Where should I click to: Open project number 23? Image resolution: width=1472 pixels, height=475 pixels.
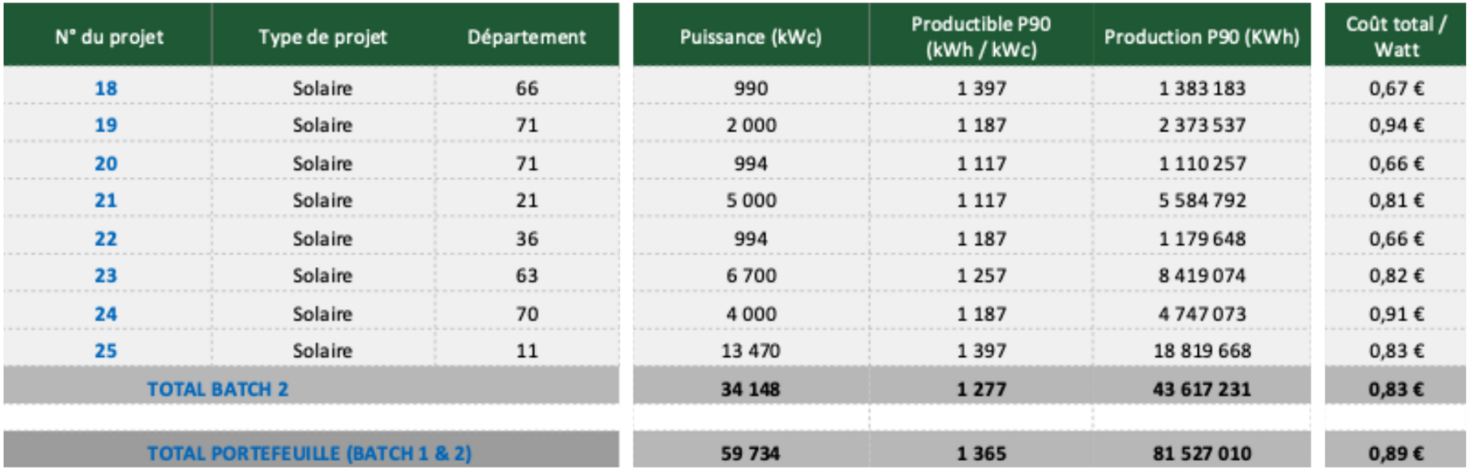pos(106,276)
